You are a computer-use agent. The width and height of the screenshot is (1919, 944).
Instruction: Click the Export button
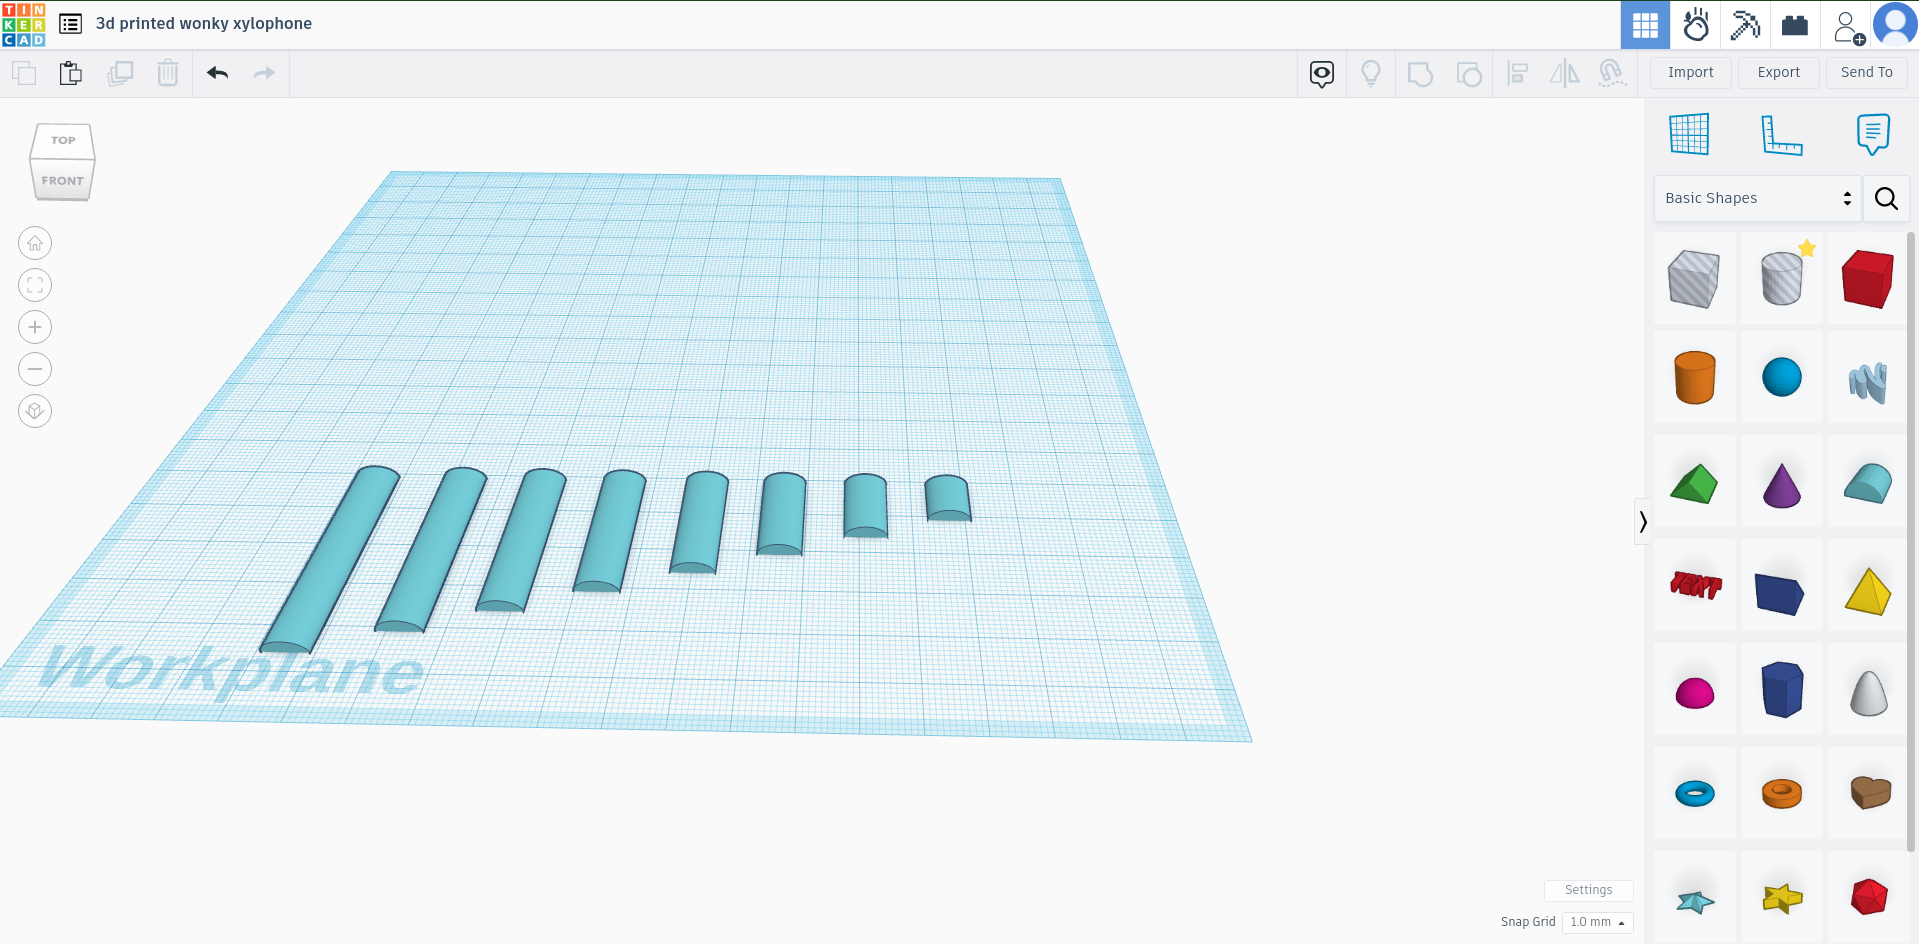coord(1778,72)
